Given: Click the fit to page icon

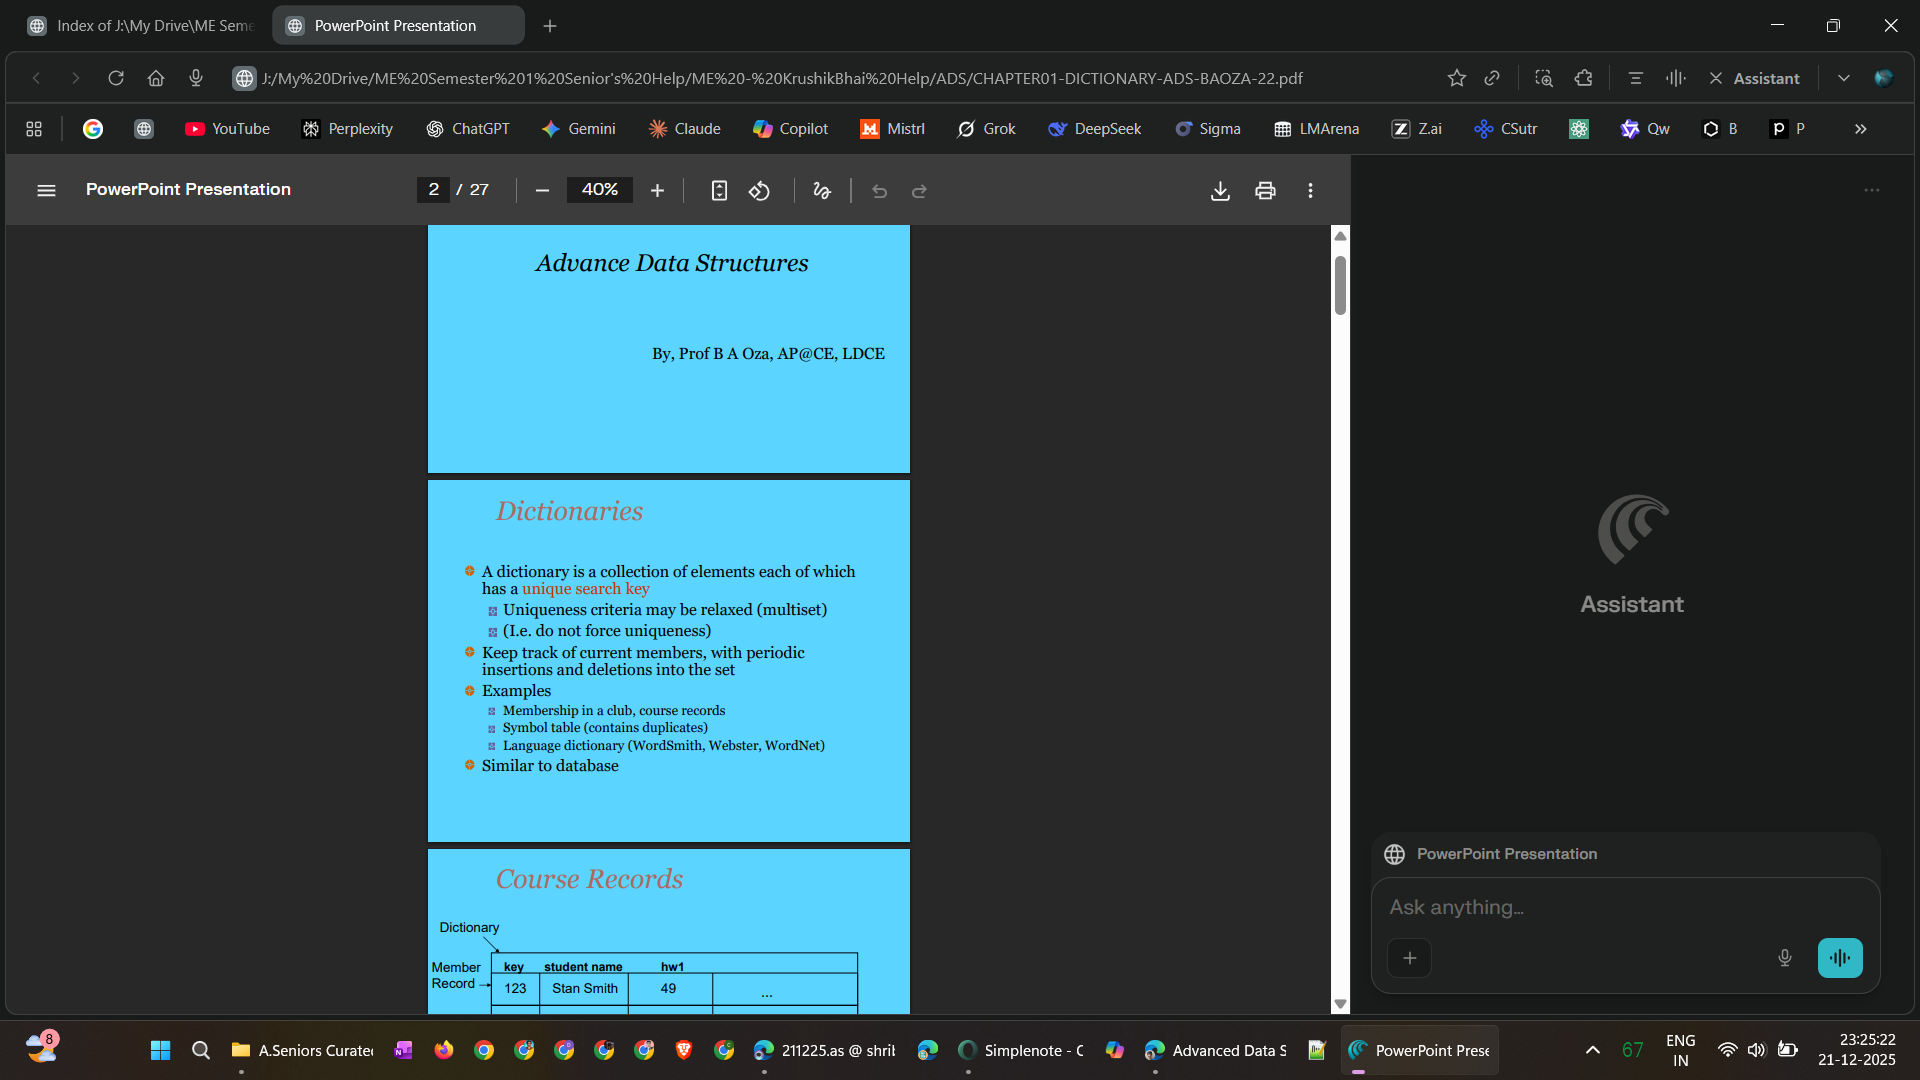Looking at the screenshot, I should (x=719, y=190).
